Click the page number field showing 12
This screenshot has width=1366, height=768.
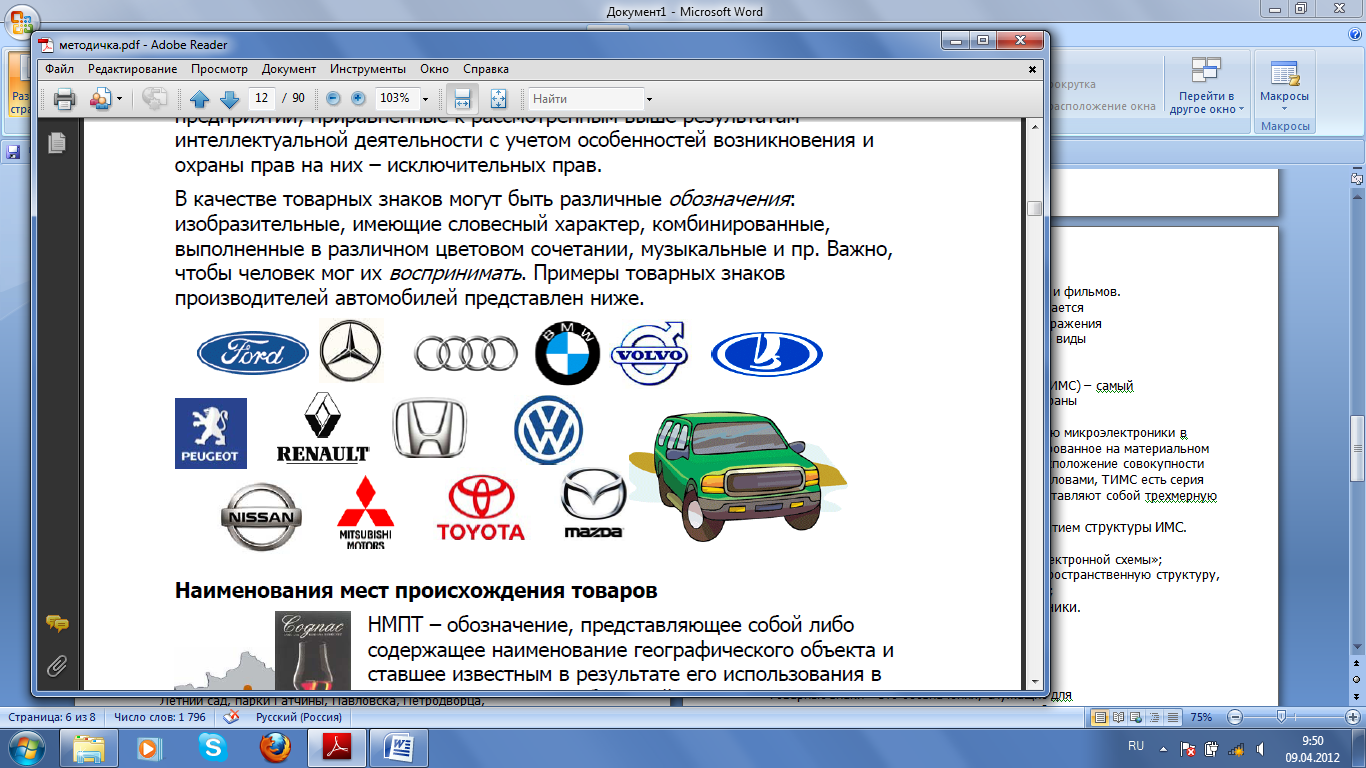[262, 98]
